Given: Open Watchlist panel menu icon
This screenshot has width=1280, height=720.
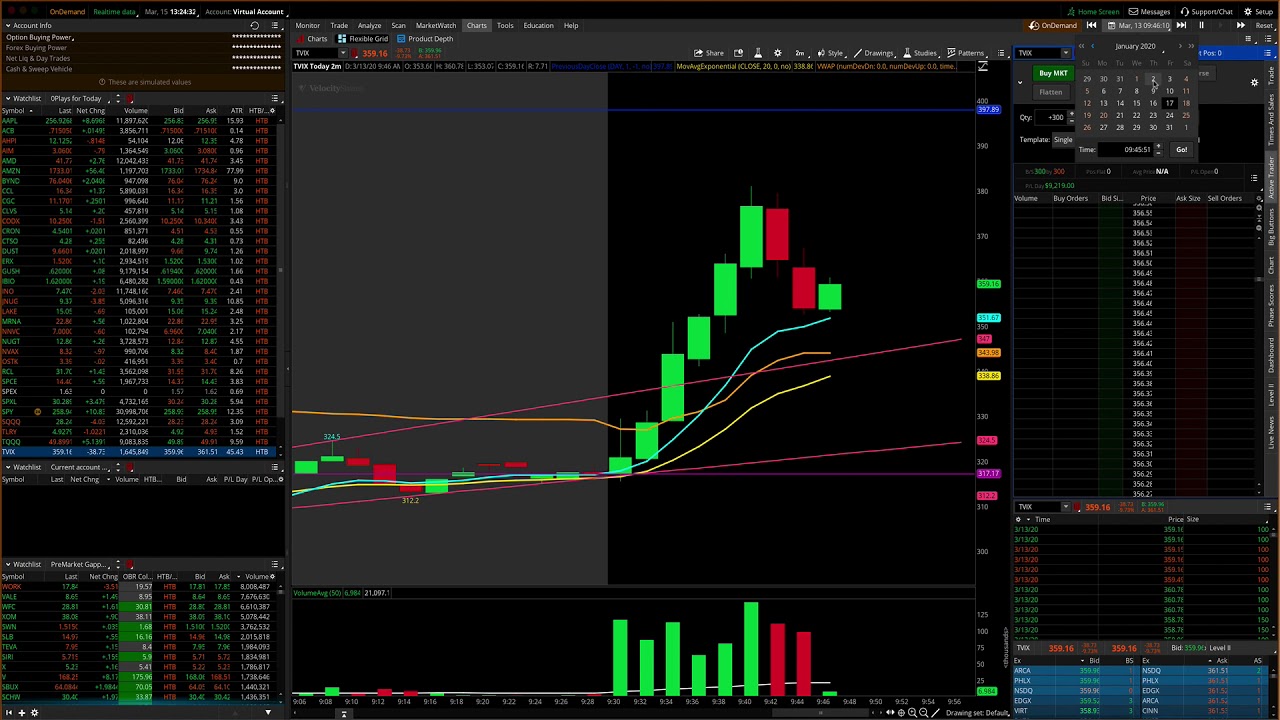Looking at the screenshot, I should coord(275,98).
